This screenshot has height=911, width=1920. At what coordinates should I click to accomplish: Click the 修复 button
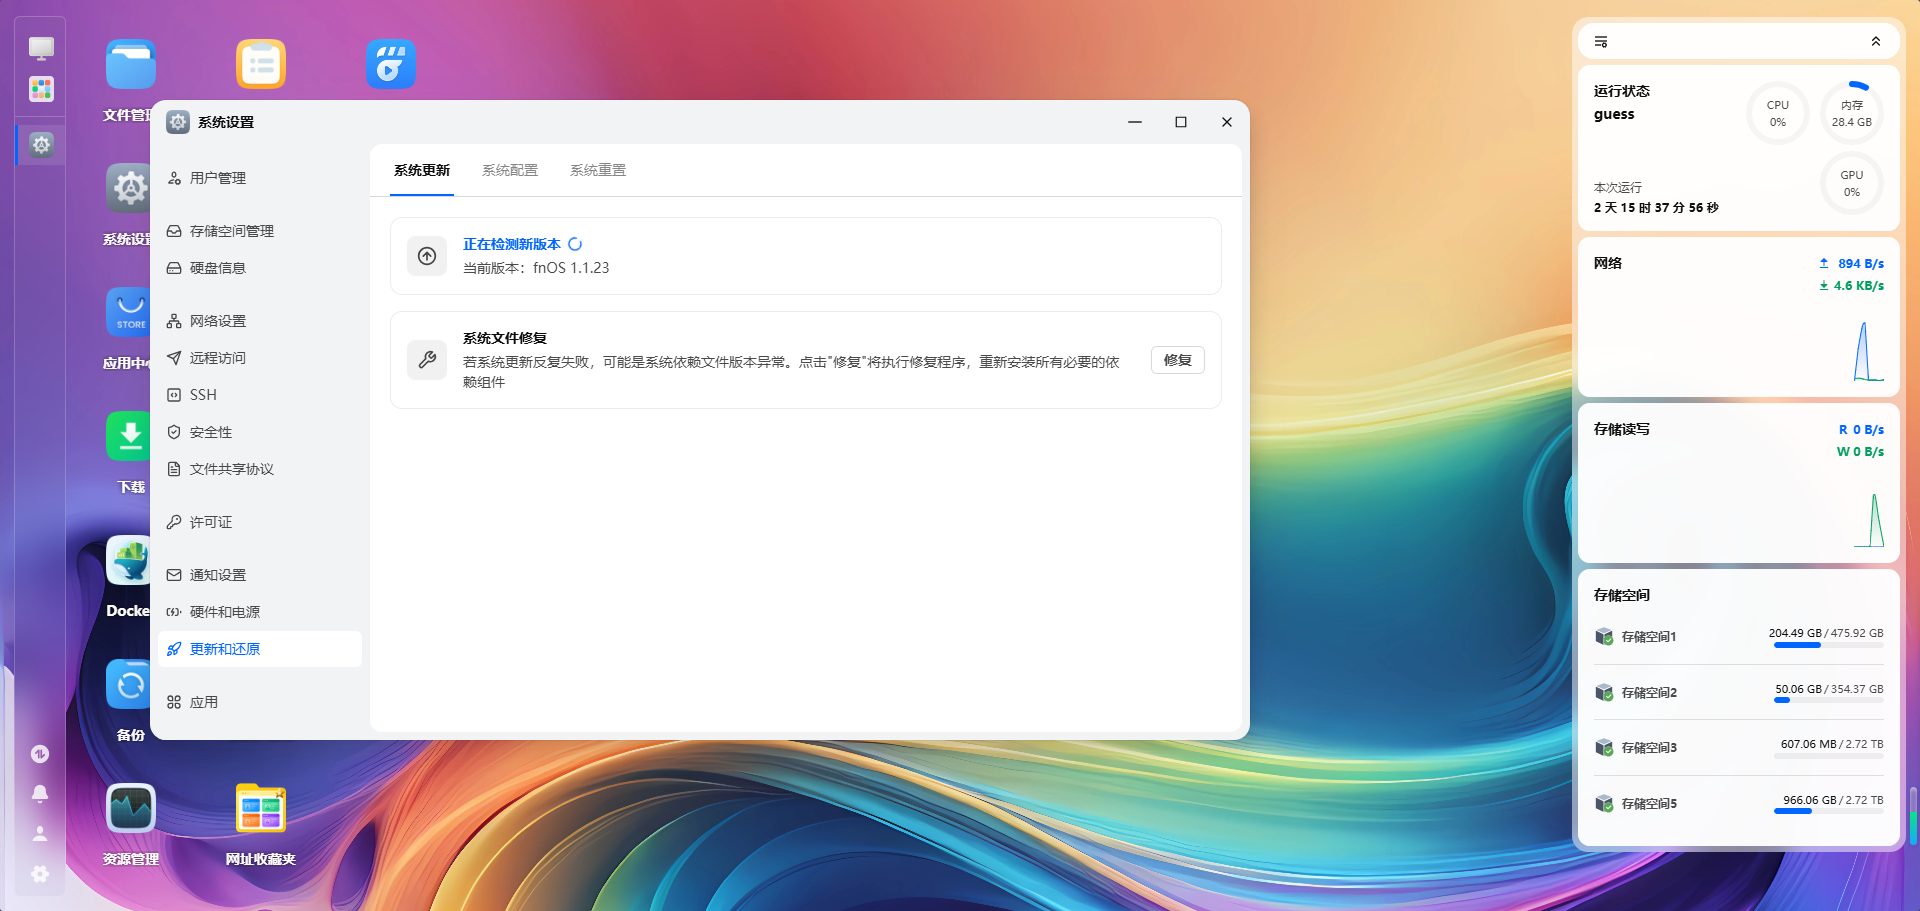point(1178,360)
